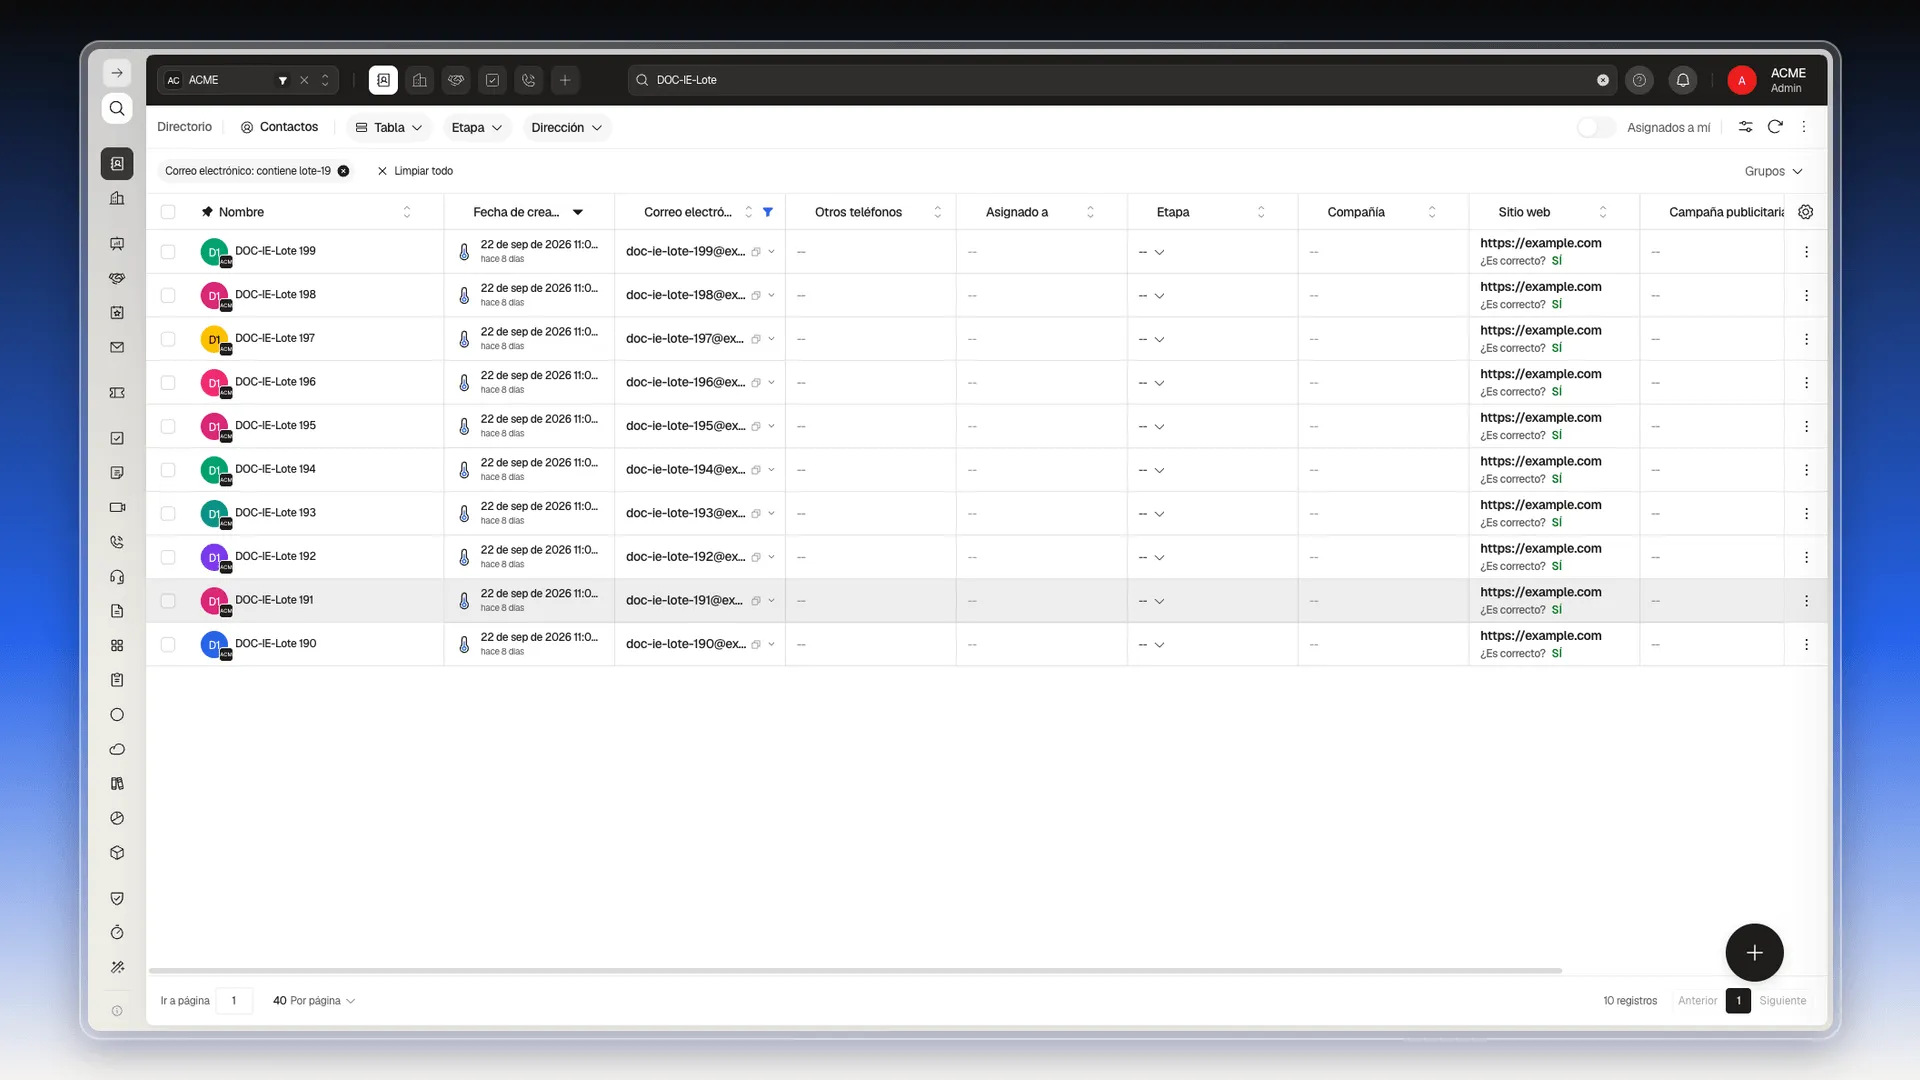
Task: Copy the doc-ie-lote-199 email address
Action: pyautogui.click(x=756, y=252)
